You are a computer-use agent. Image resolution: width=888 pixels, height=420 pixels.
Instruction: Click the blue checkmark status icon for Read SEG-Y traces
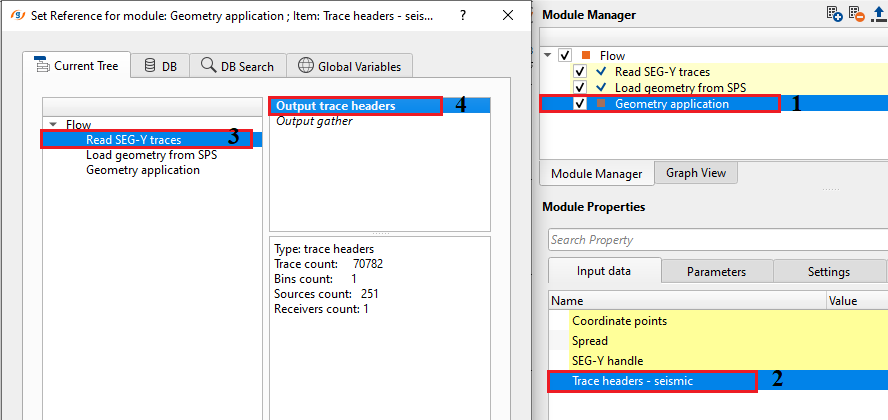pos(601,72)
